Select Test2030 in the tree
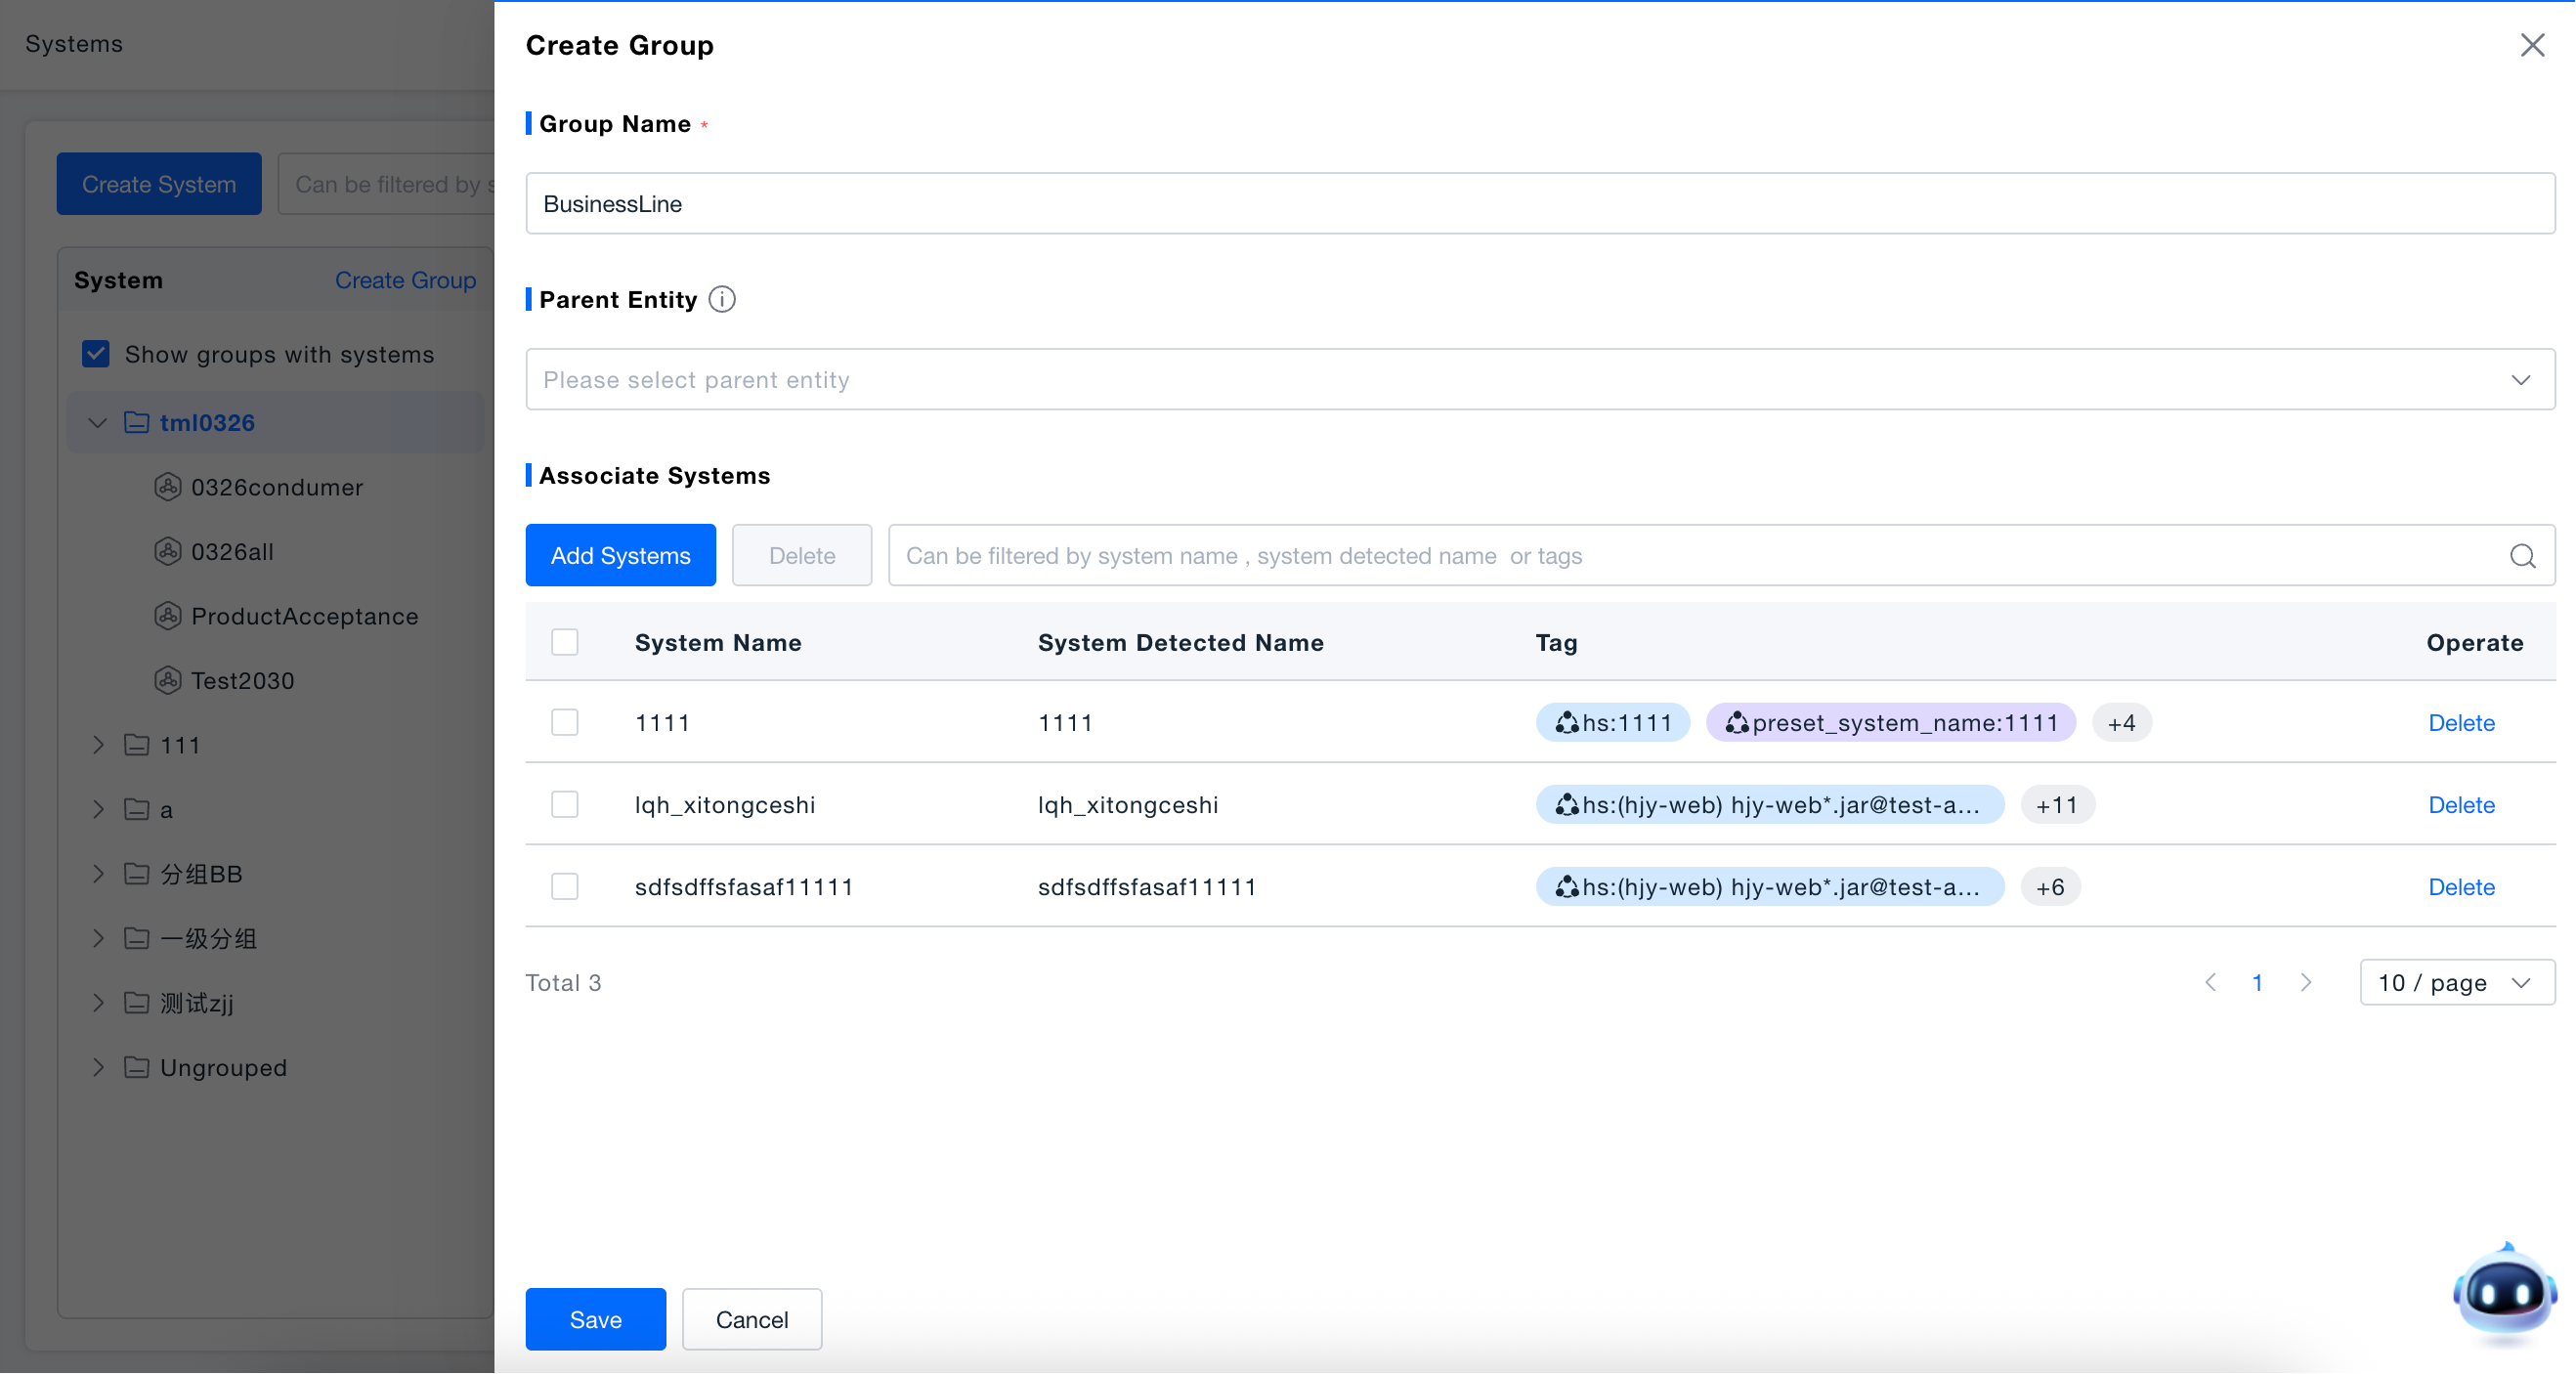The height and width of the screenshot is (1374, 2576). coord(242,680)
